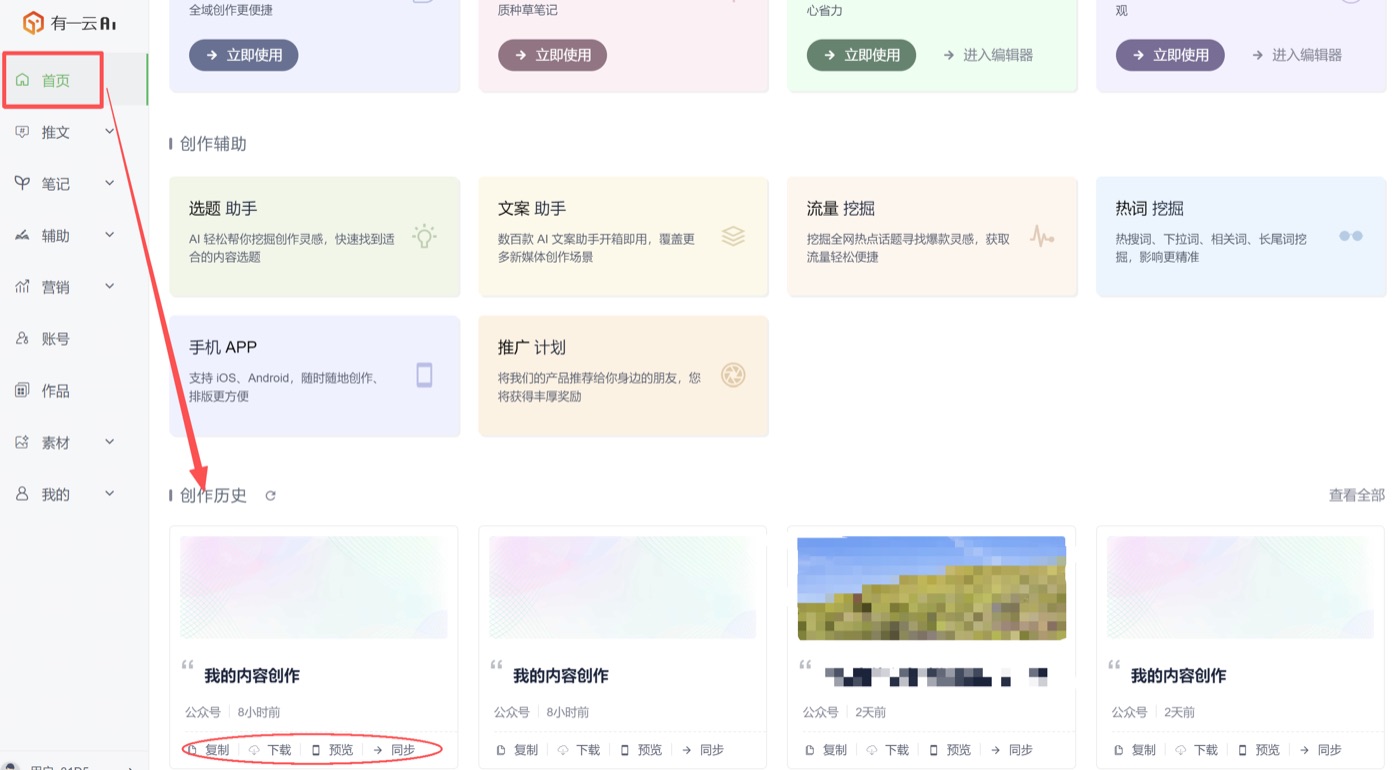Click the rose 立即使用 button
Image resolution: width=1400 pixels, height=770 pixels.
(553, 55)
